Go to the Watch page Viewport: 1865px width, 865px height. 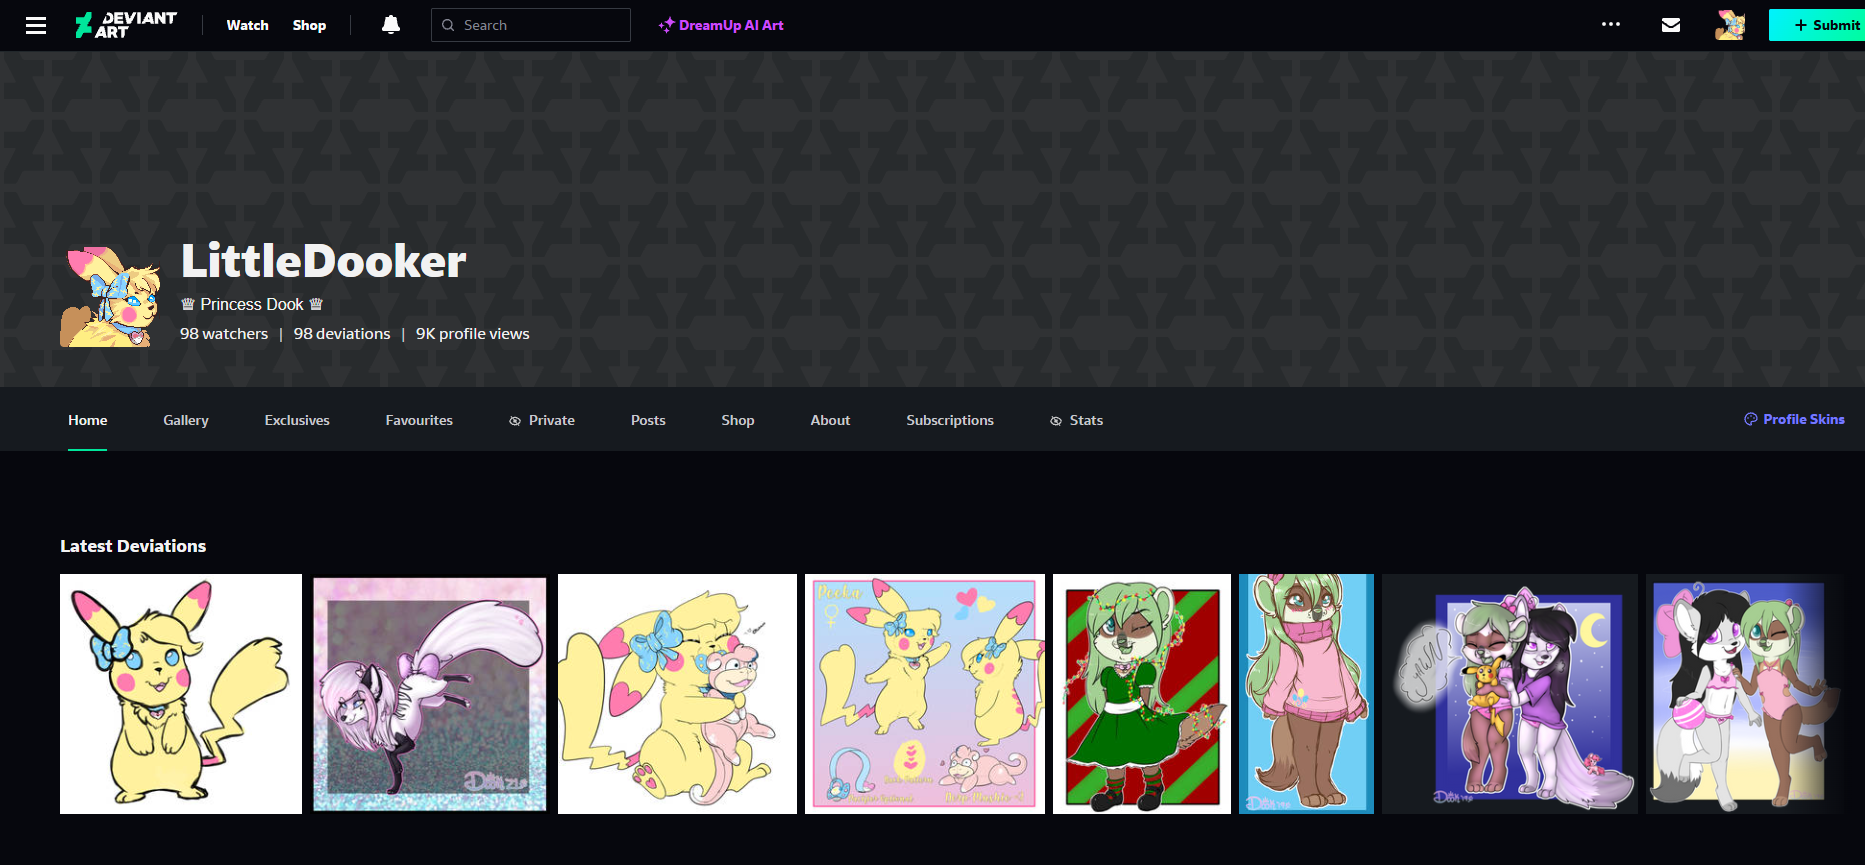247,25
